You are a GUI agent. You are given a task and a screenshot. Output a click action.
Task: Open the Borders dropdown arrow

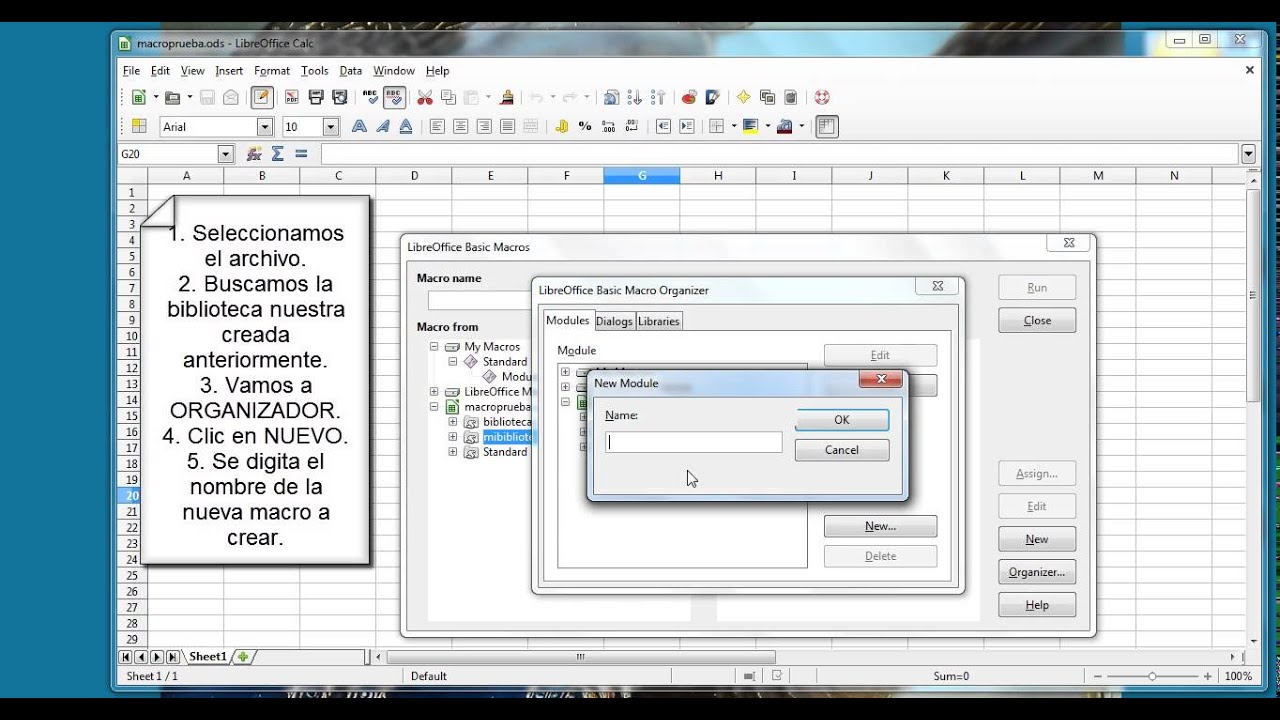tap(734, 126)
